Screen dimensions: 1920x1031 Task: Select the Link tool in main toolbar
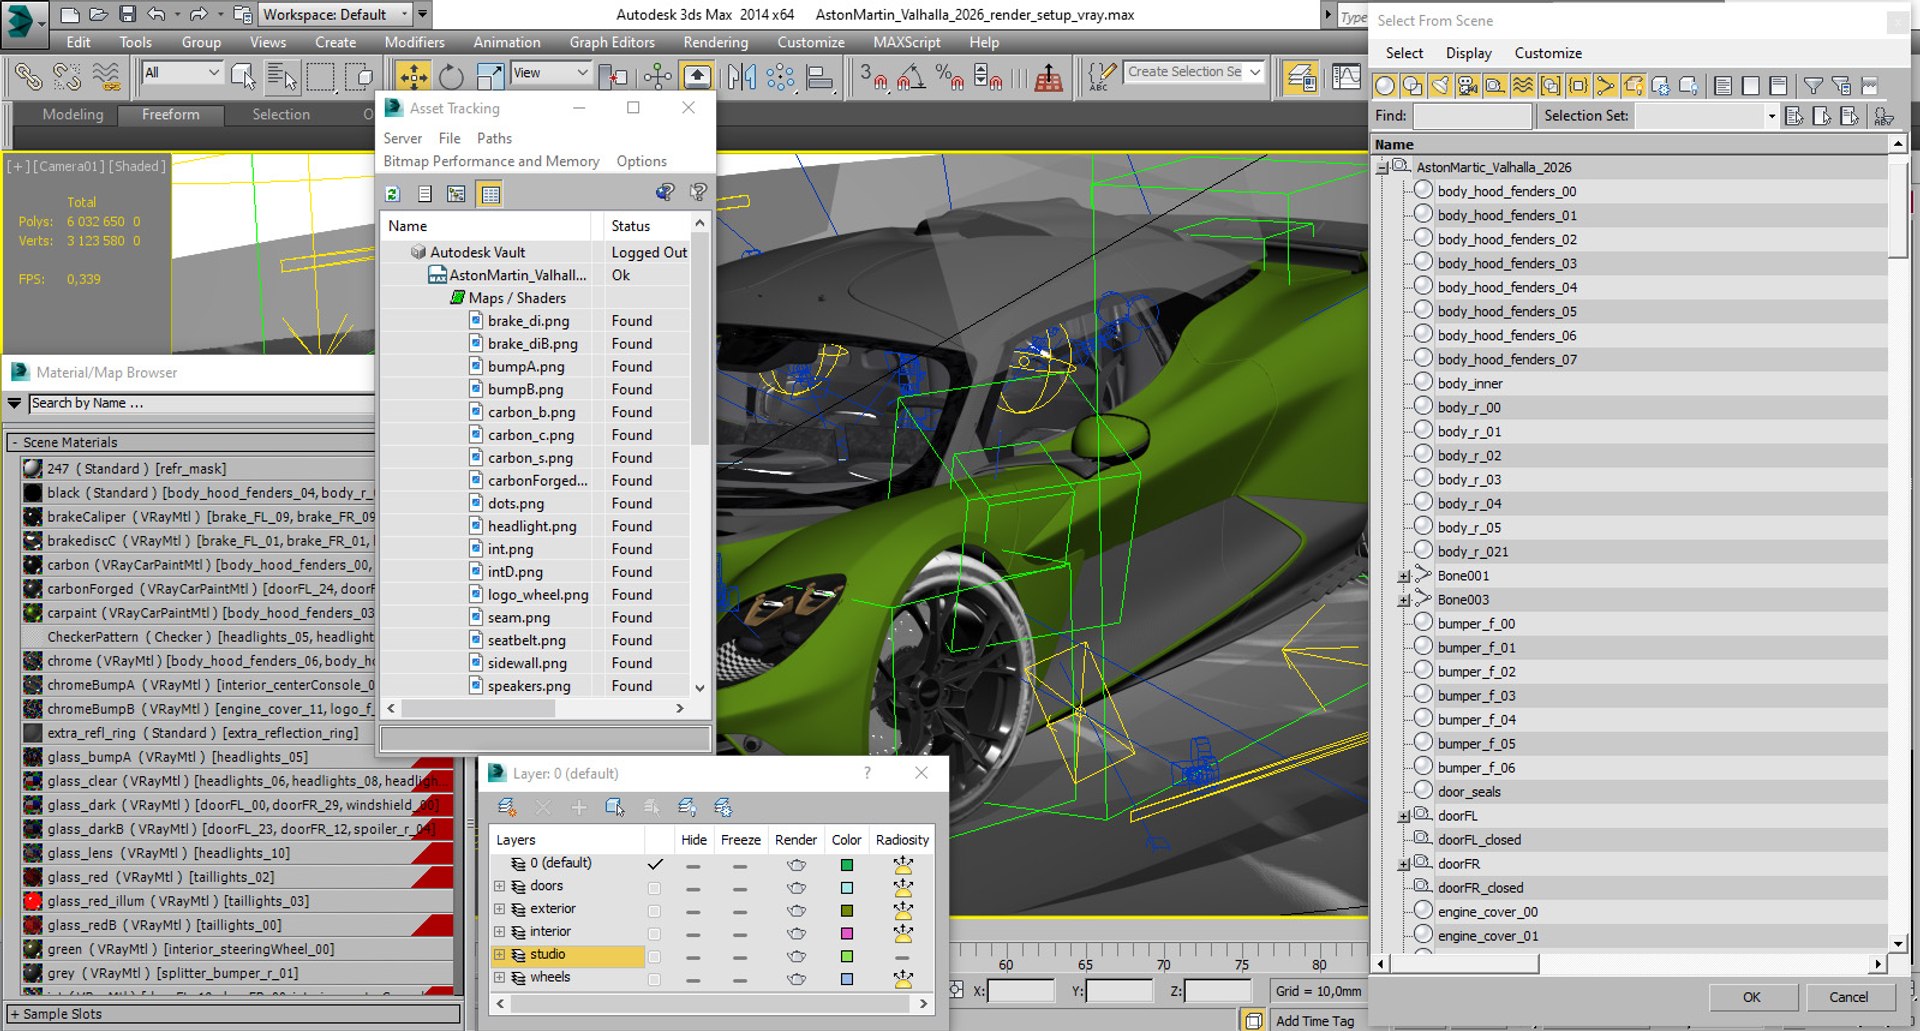pyautogui.click(x=28, y=76)
